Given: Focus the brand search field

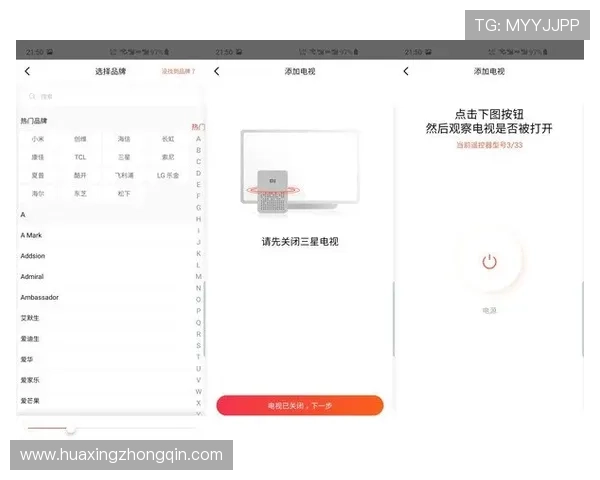Looking at the screenshot, I should coord(111,96).
